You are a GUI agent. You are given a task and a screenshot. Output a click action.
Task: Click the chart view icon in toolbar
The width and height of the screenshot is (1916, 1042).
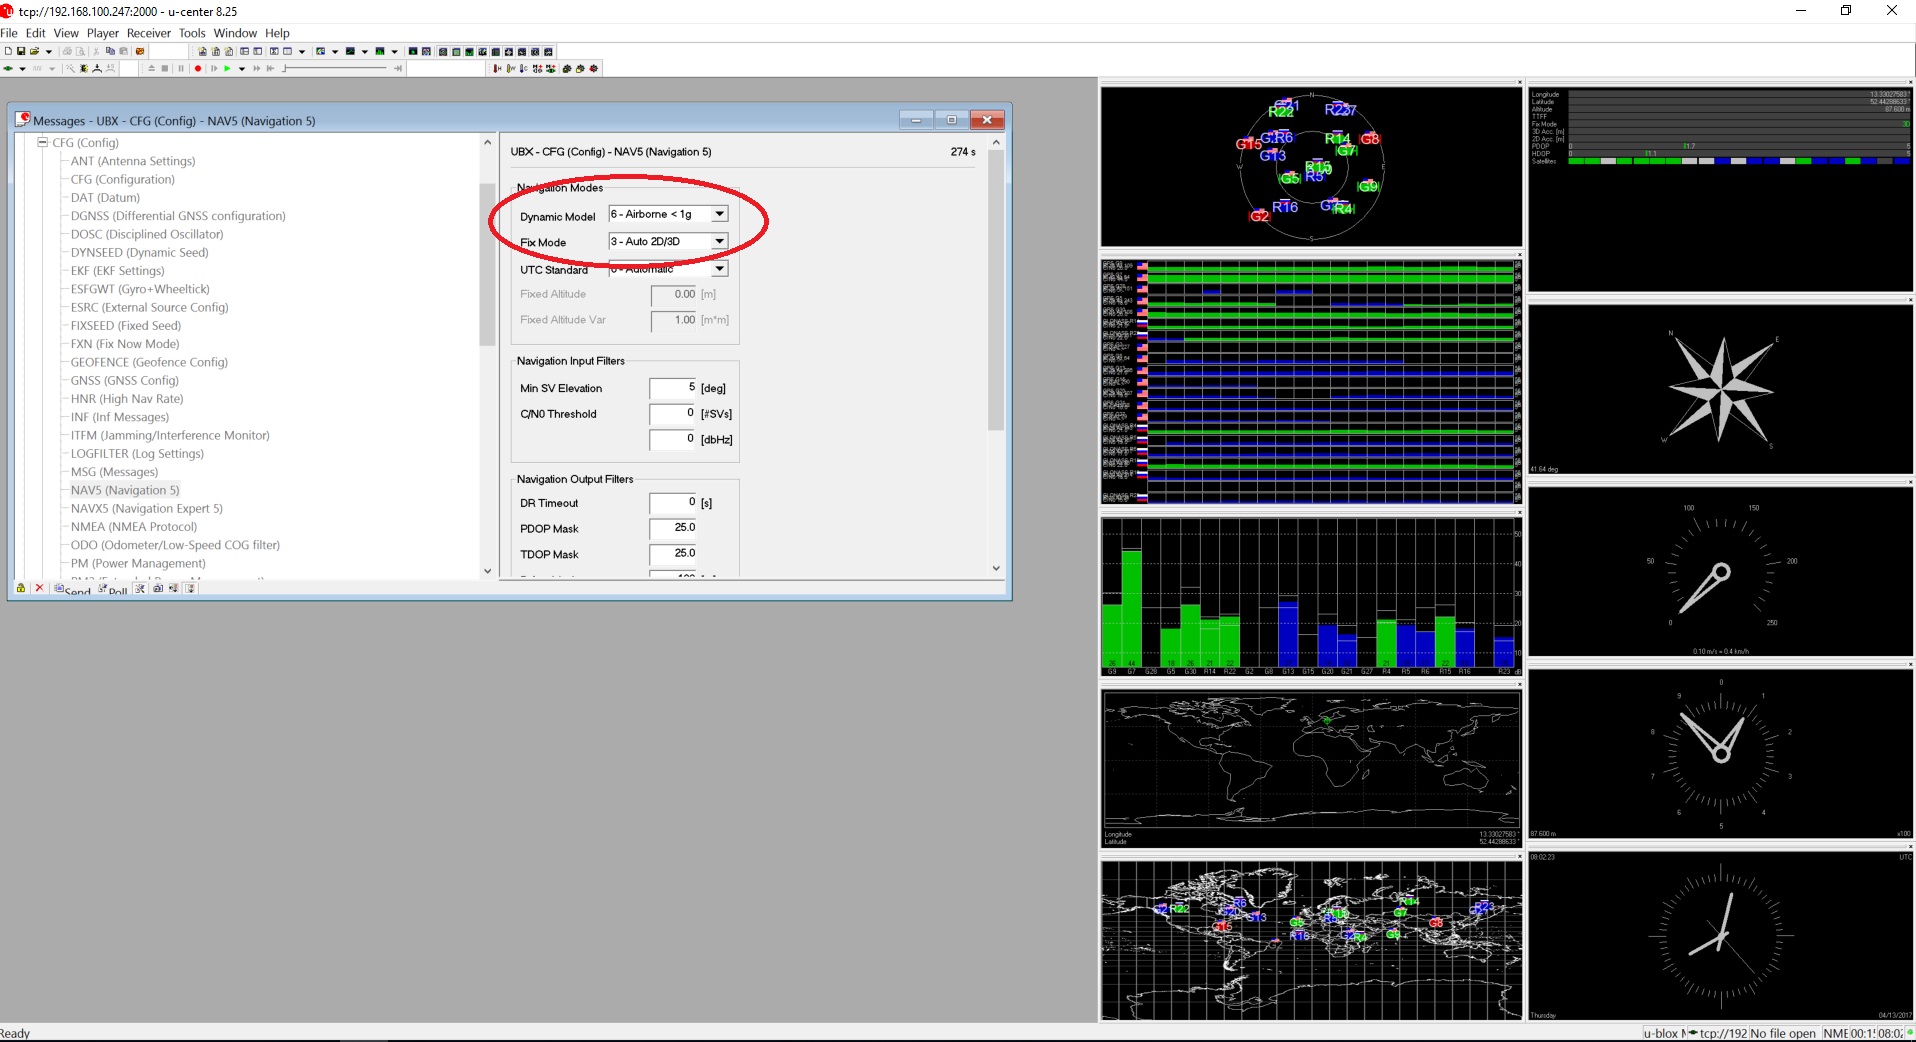pyautogui.click(x=350, y=51)
